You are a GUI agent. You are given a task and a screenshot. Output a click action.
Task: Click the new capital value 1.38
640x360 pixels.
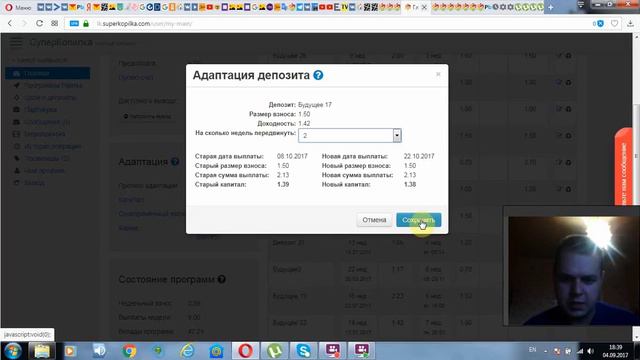[x=410, y=184]
